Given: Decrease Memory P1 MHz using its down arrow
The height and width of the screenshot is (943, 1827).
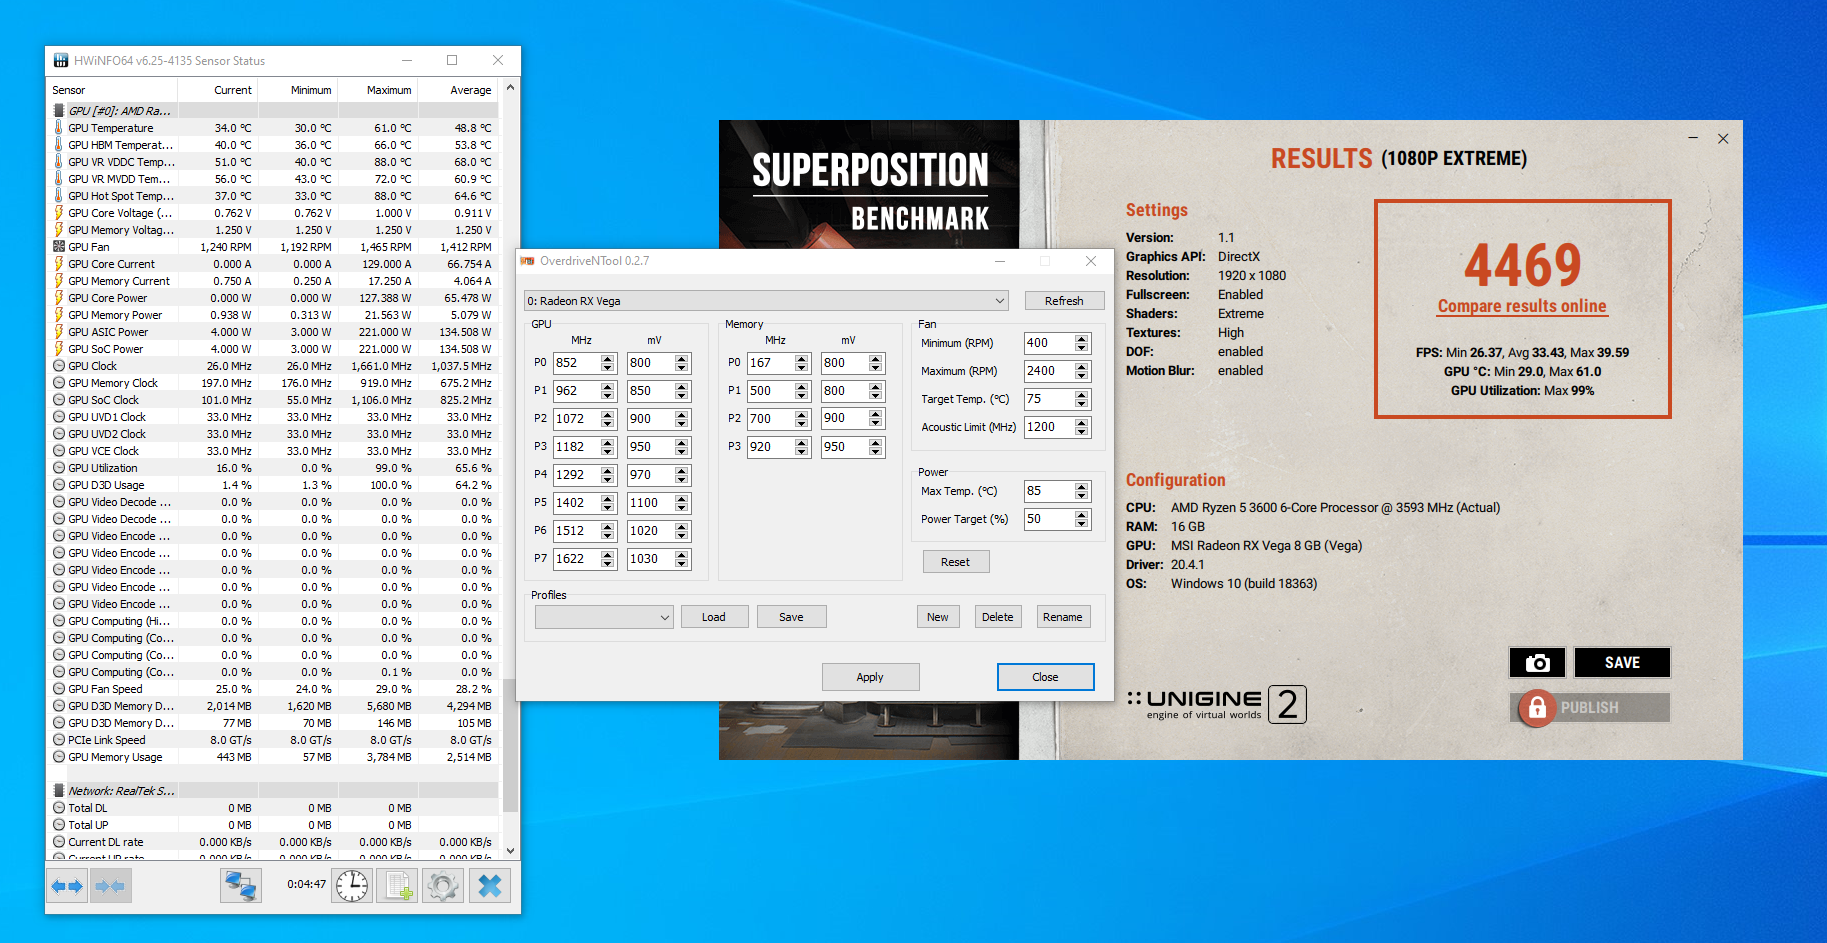Looking at the screenshot, I should coord(802,396).
